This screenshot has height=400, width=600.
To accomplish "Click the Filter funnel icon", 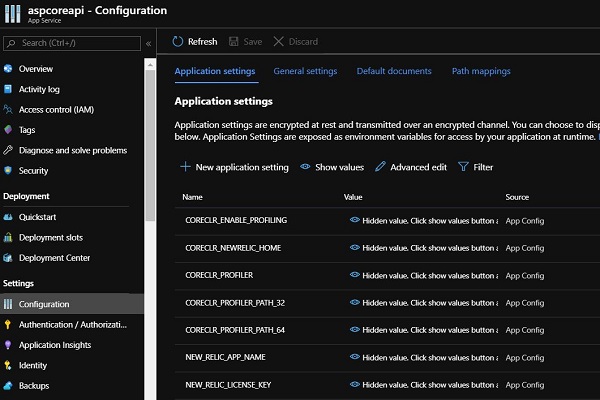I will 463,167.
